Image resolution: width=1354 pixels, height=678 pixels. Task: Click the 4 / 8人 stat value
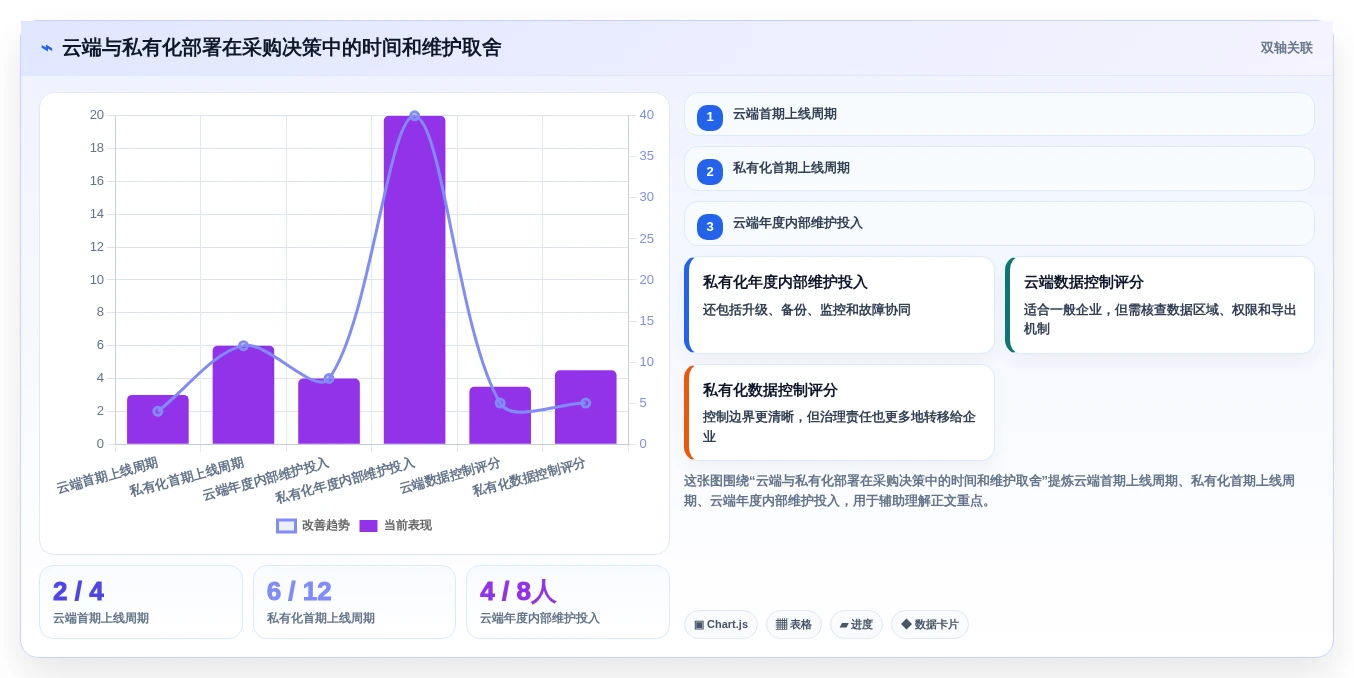pos(518,591)
